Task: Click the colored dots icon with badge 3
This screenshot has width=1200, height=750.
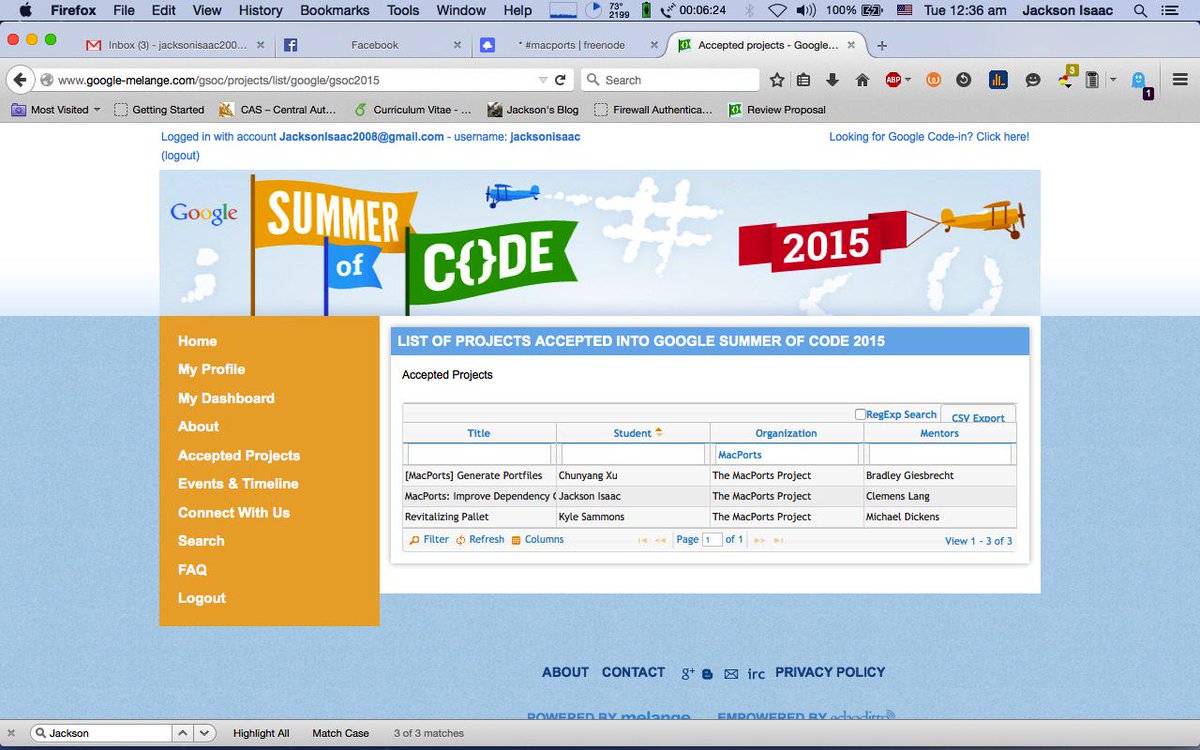Action: (x=1066, y=78)
